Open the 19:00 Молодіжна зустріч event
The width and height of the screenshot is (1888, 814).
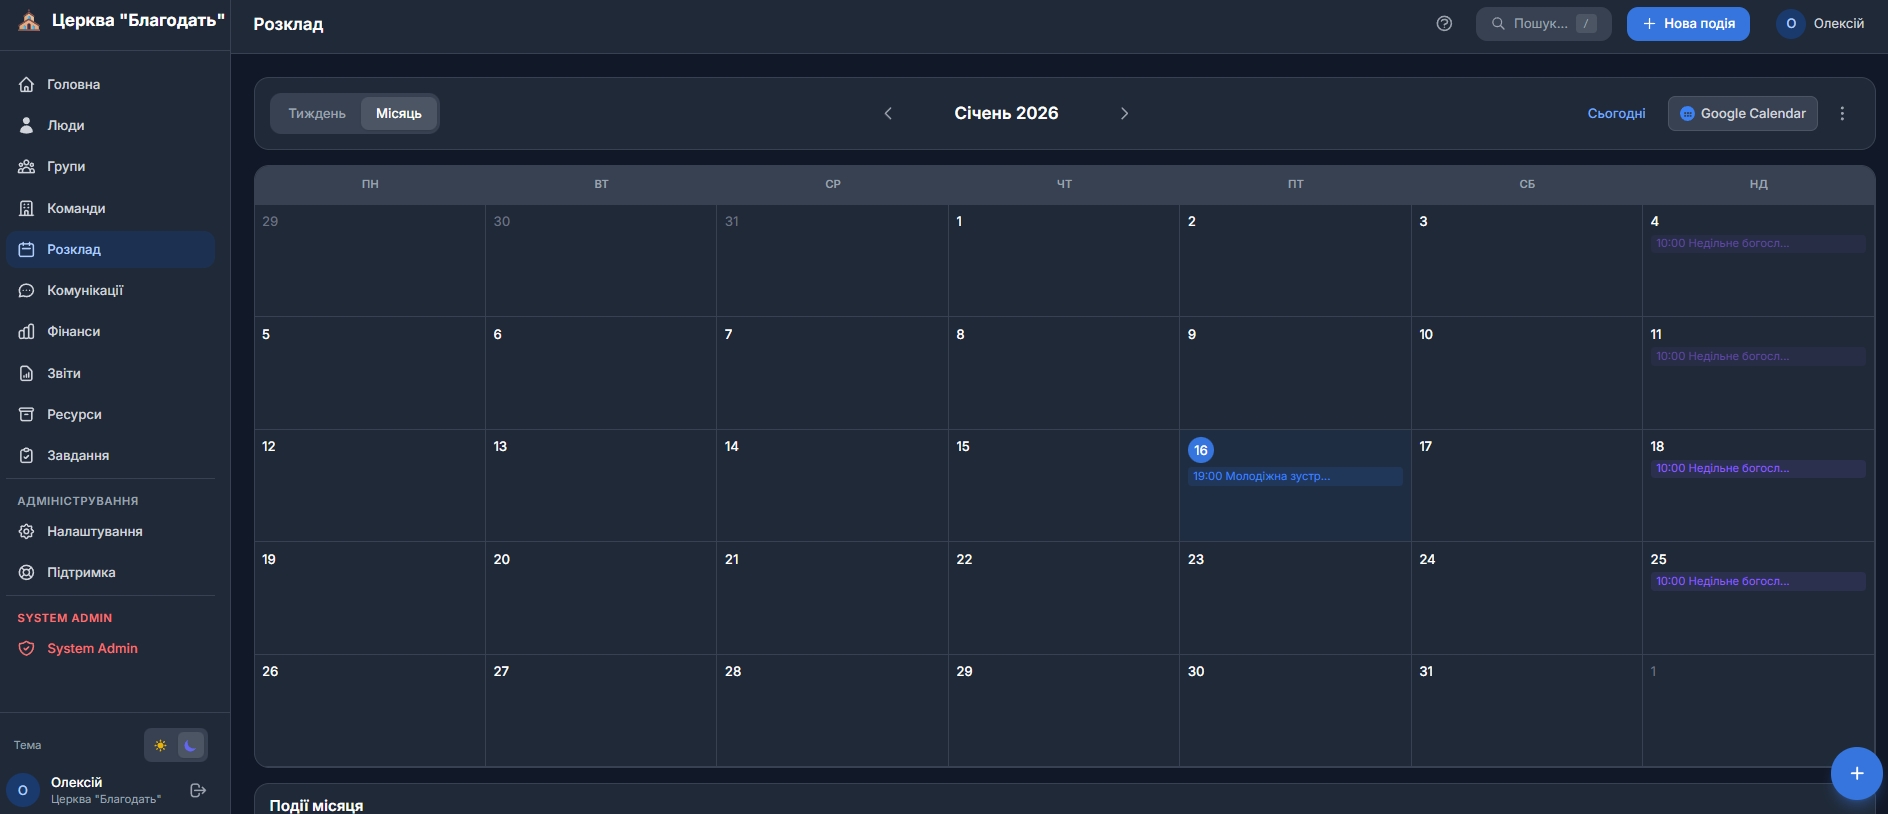pyautogui.click(x=1294, y=477)
